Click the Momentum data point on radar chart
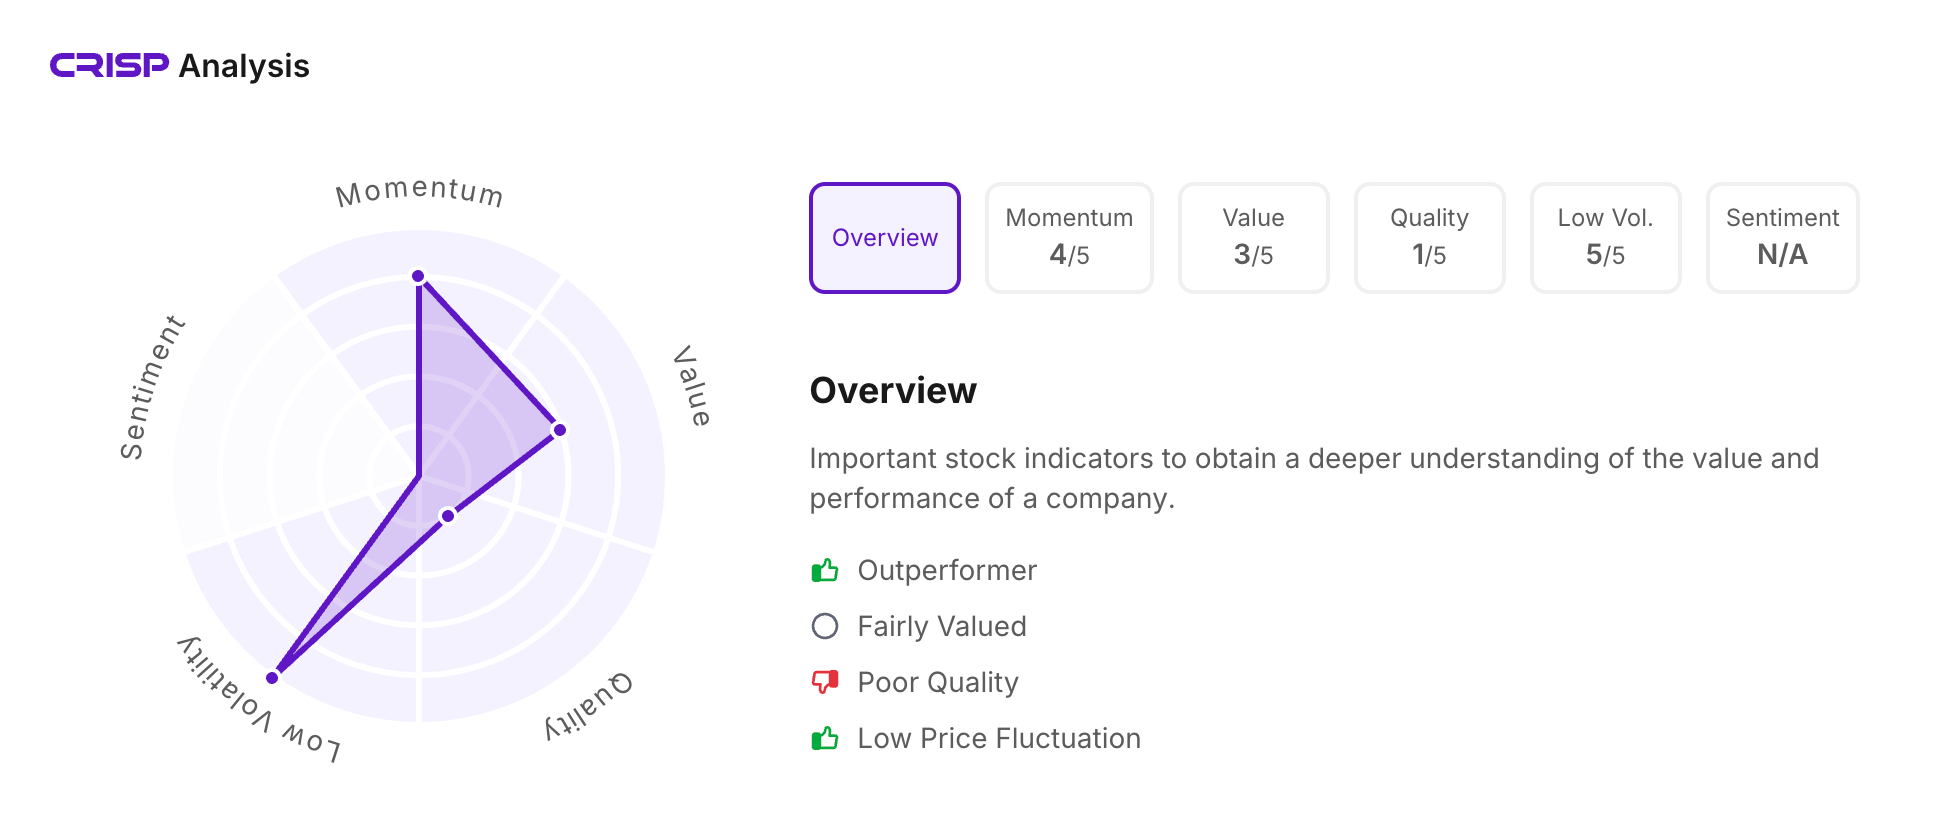Screen dimensions: 1946x834 (x=419, y=276)
